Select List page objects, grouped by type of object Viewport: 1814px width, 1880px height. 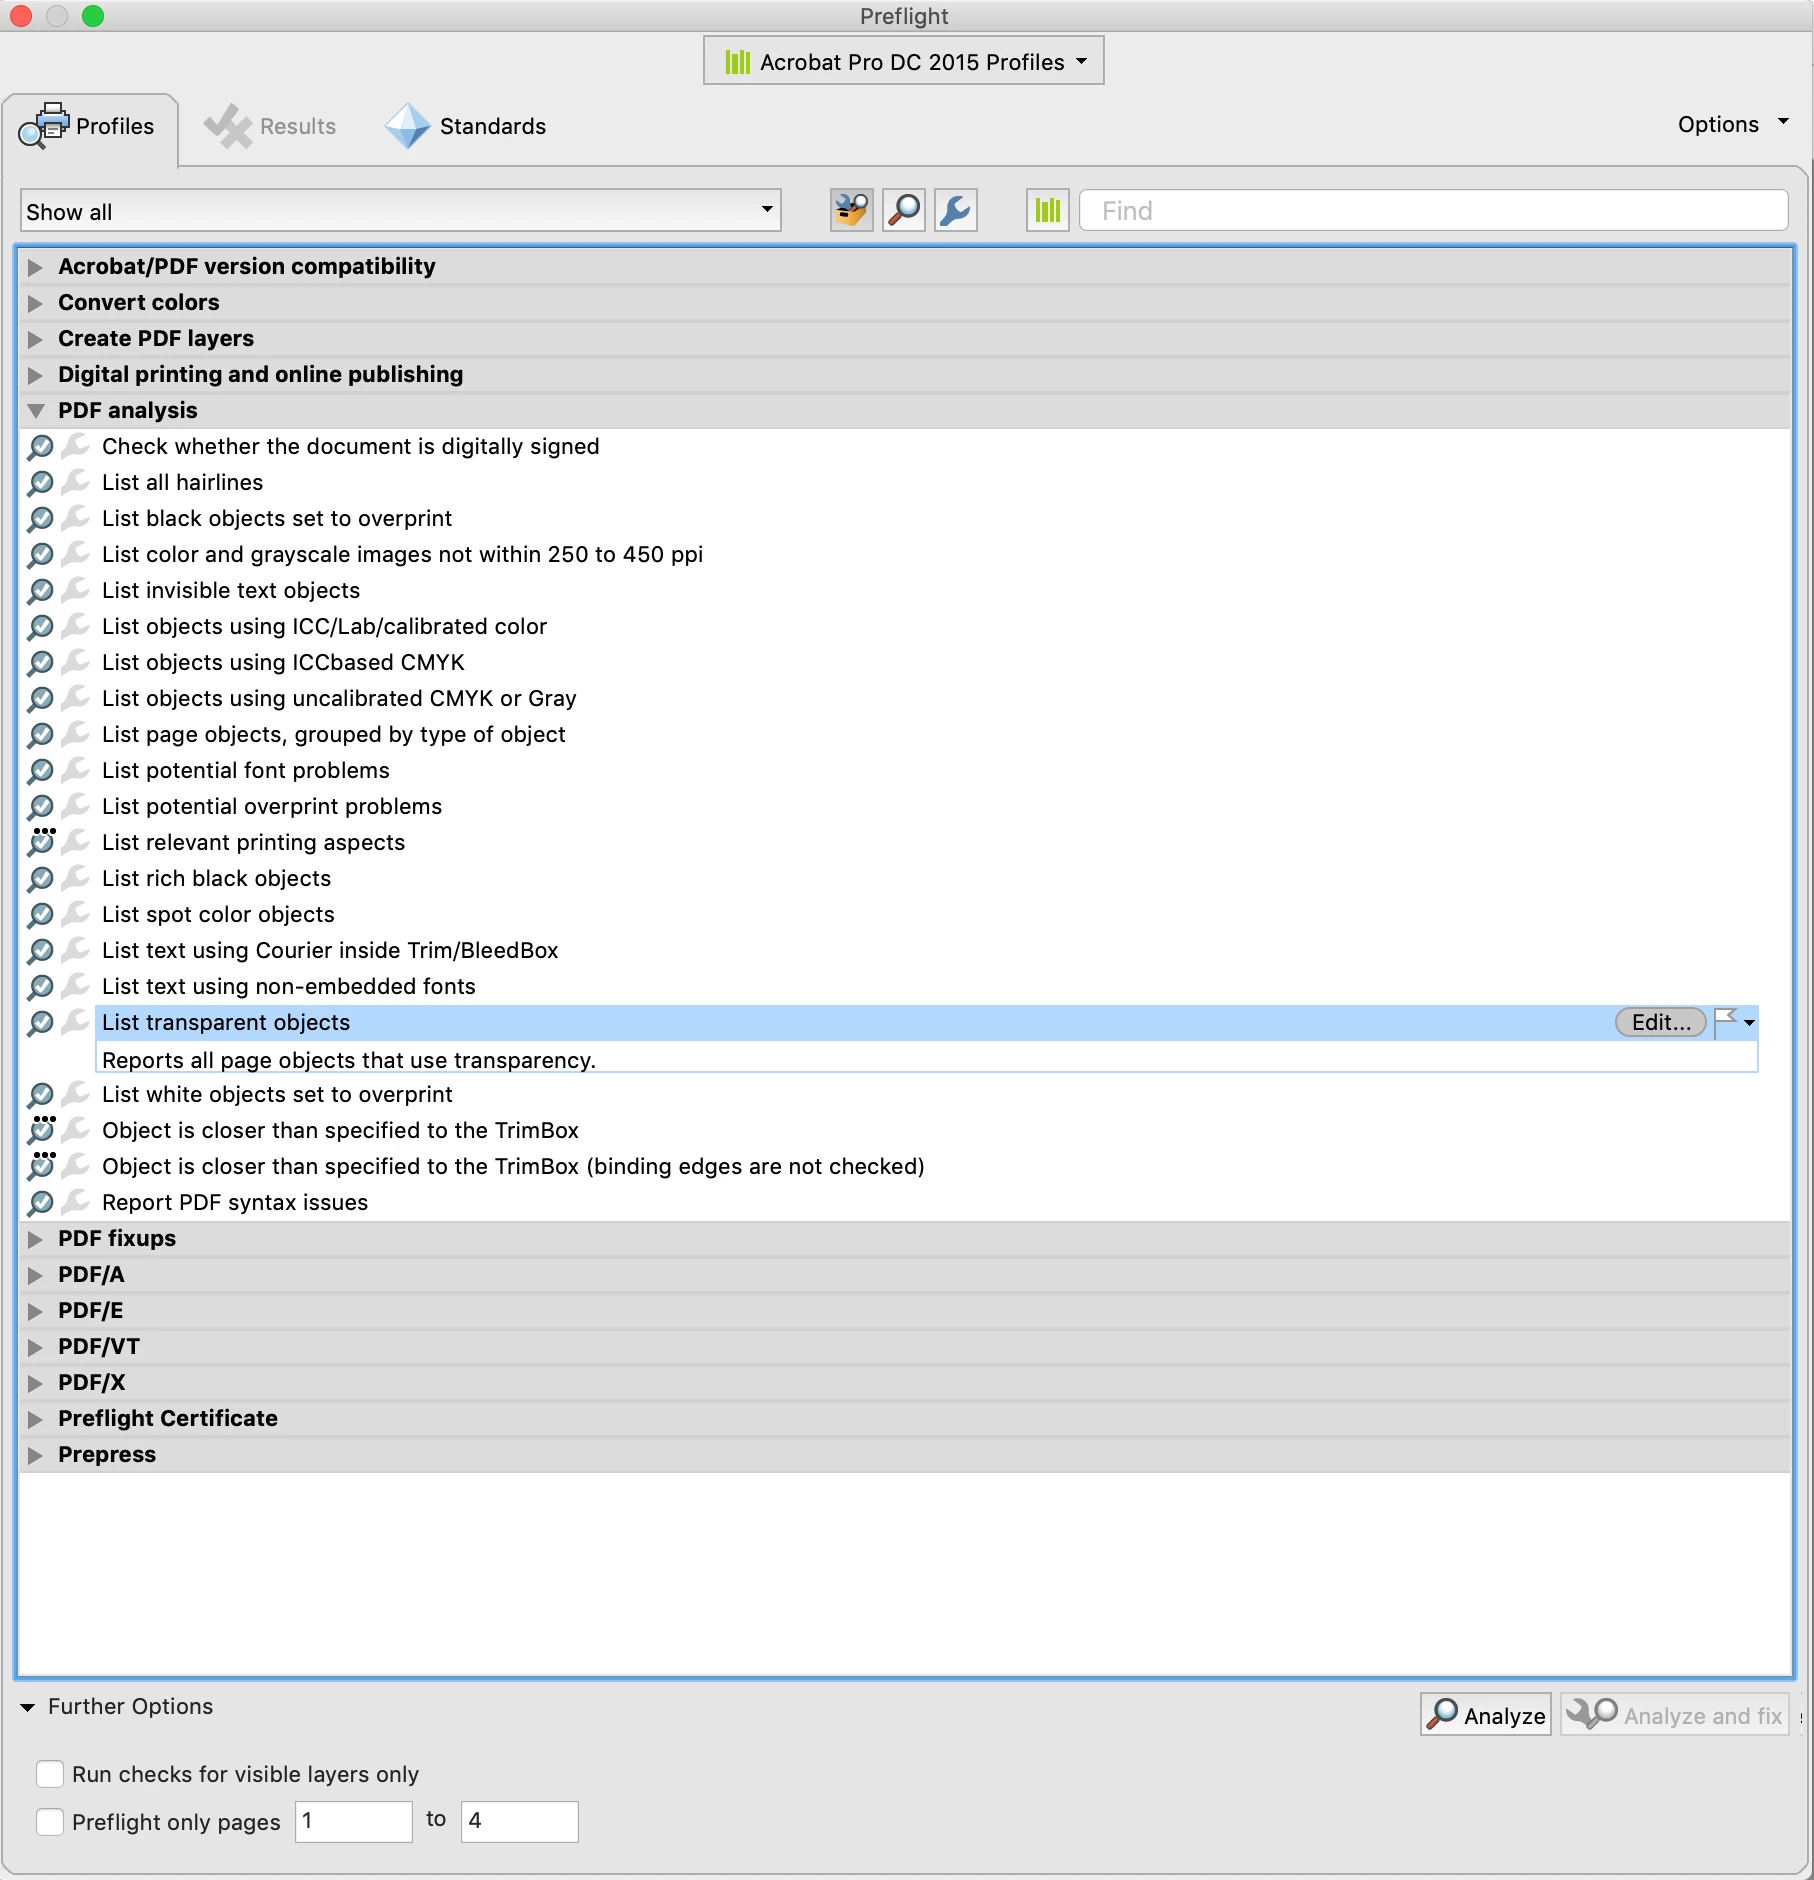tap(334, 734)
